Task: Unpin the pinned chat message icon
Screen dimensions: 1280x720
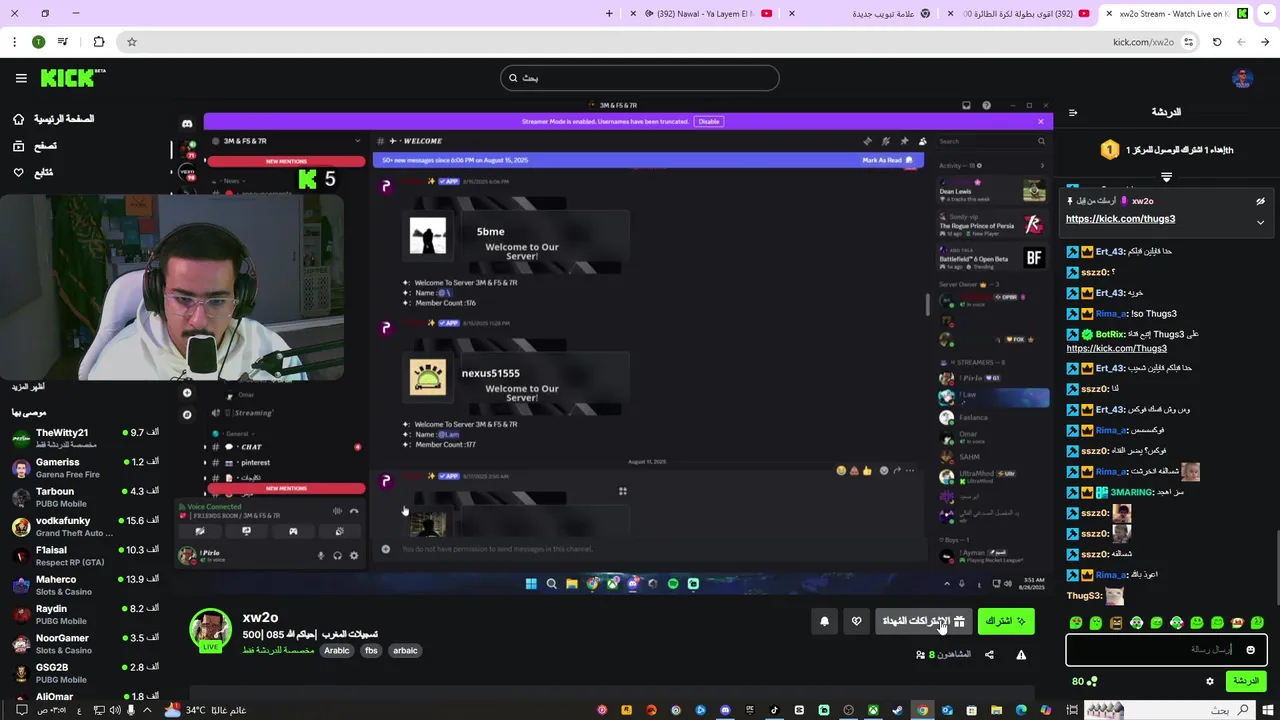Action: click(x=1260, y=201)
